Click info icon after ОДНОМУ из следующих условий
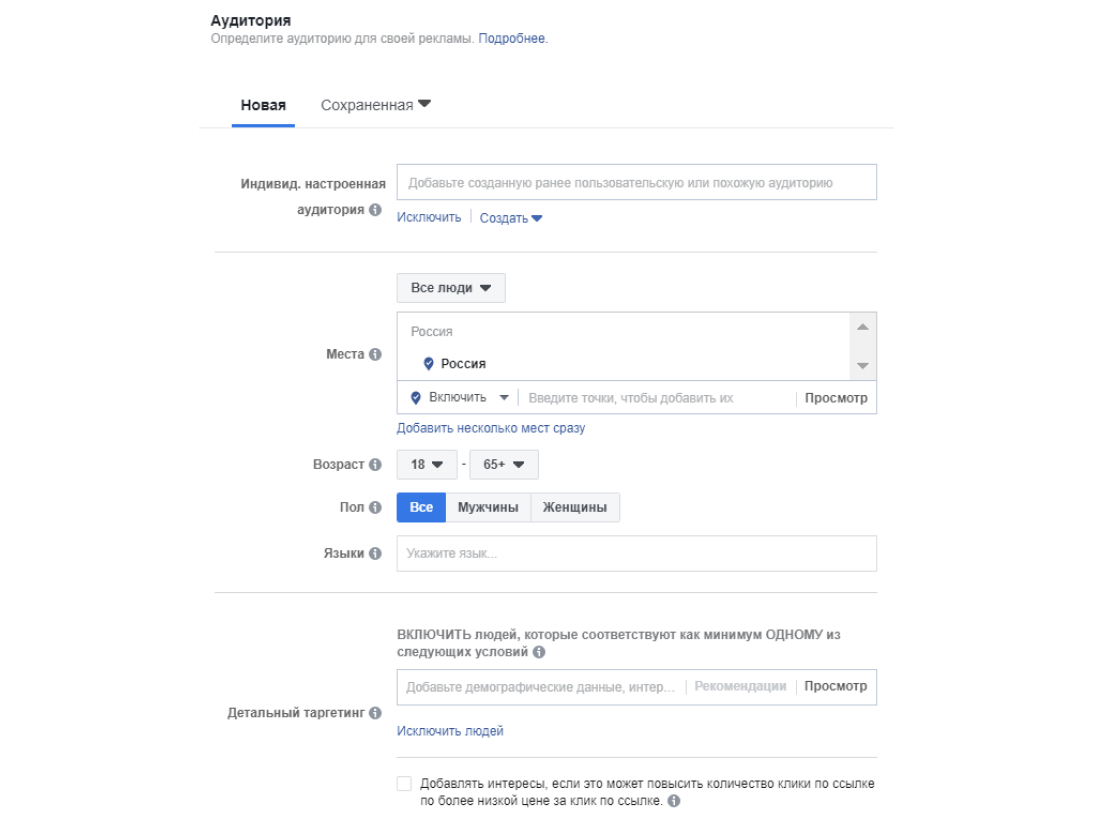1093x819 pixels. click(539, 652)
